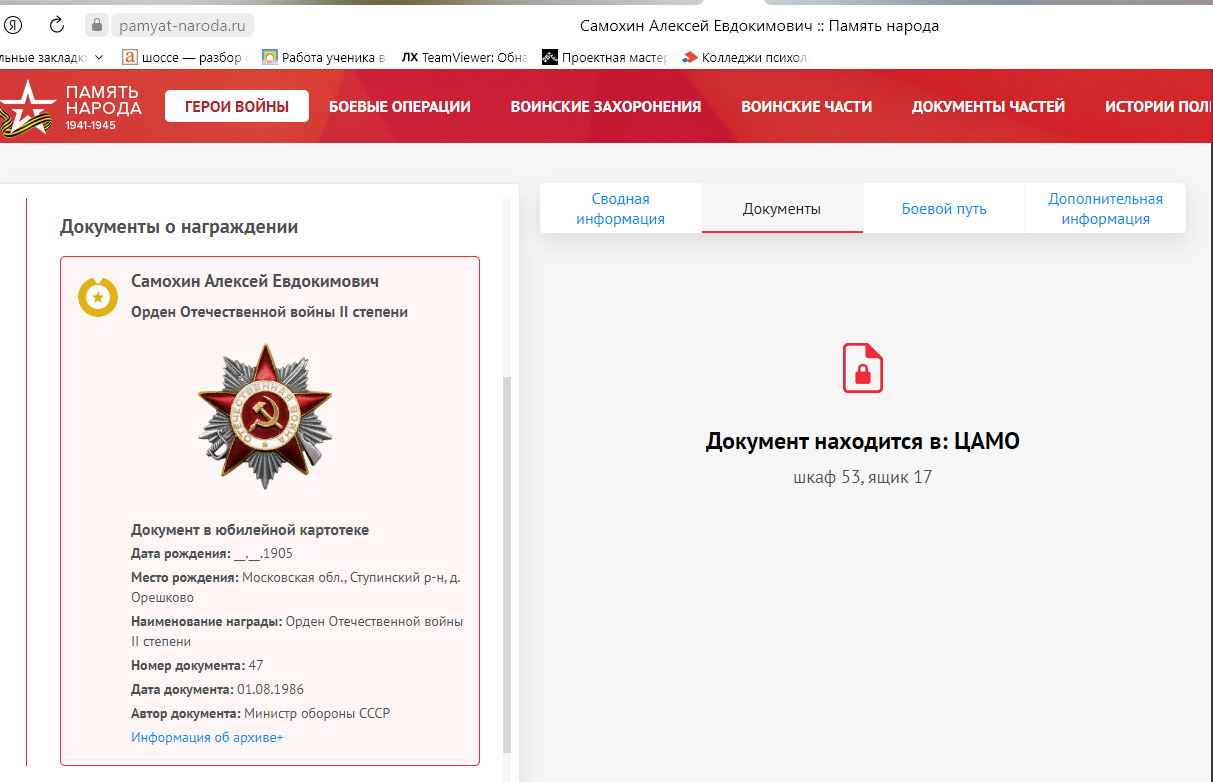Click the gold award badge icon
This screenshot has height=782, width=1213.
tap(98, 296)
